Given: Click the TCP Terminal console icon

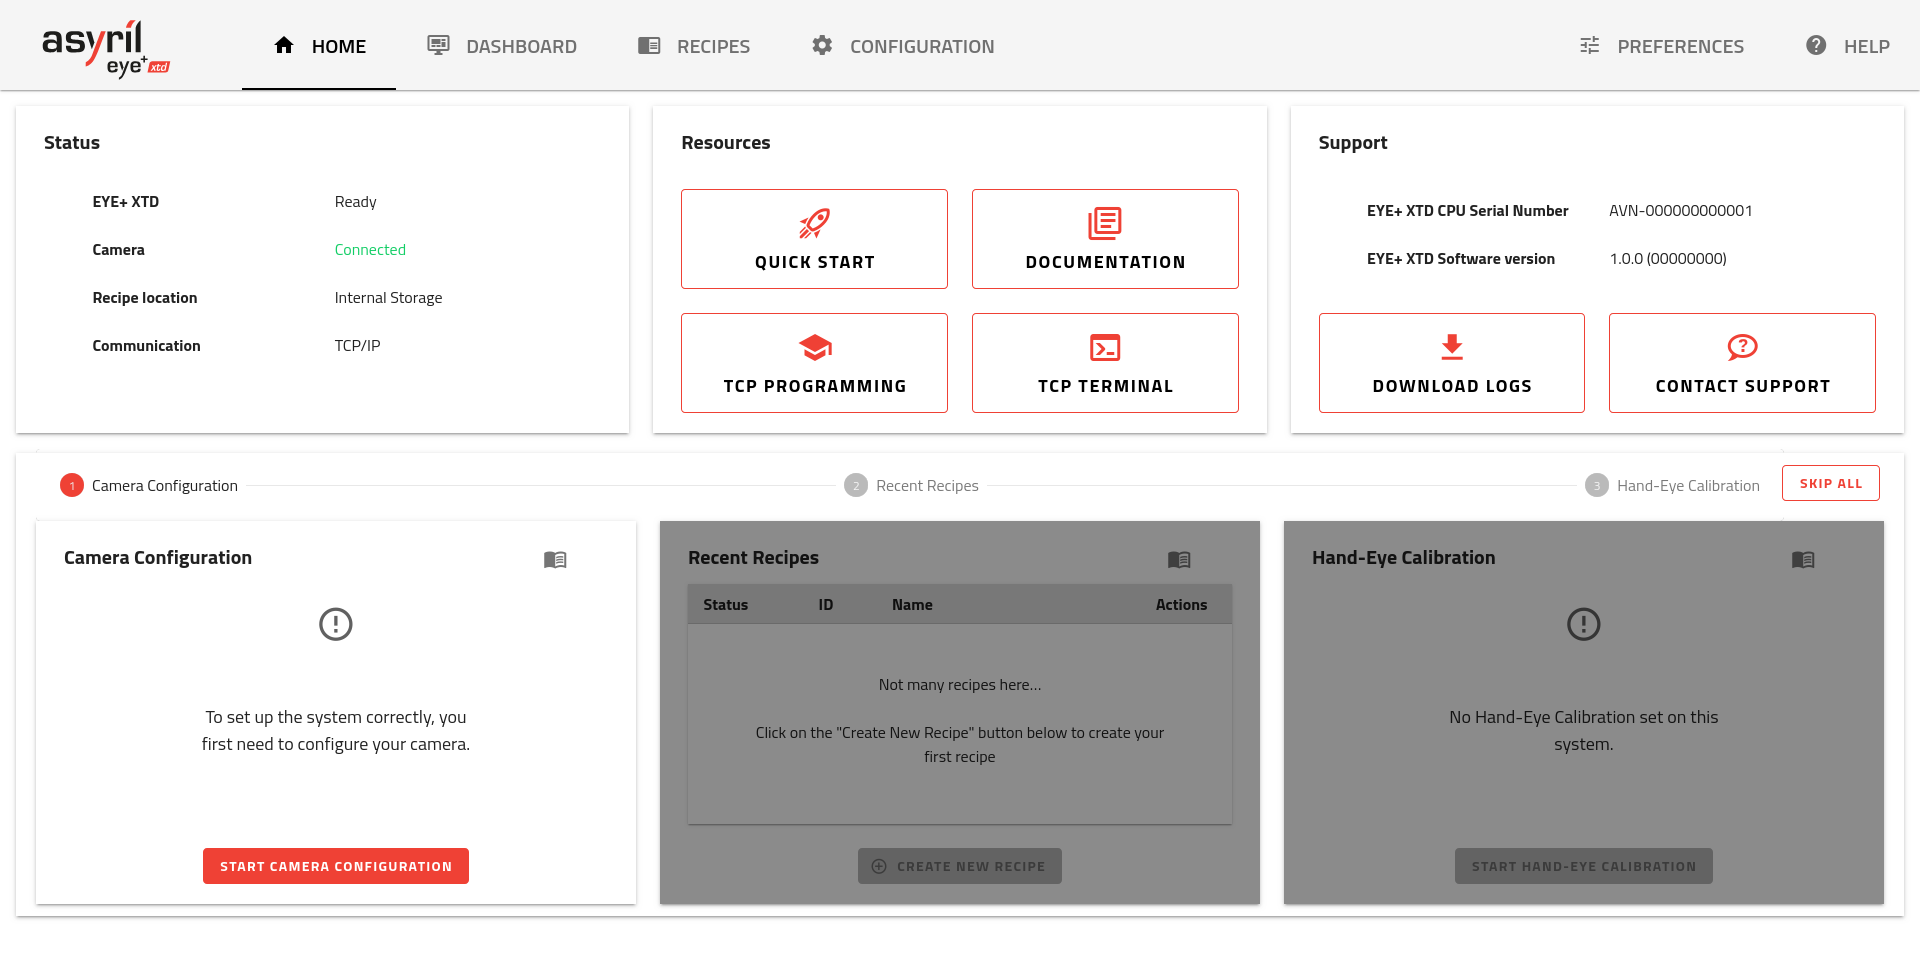Looking at the screenshot, I should click(x=1105, y=347).
